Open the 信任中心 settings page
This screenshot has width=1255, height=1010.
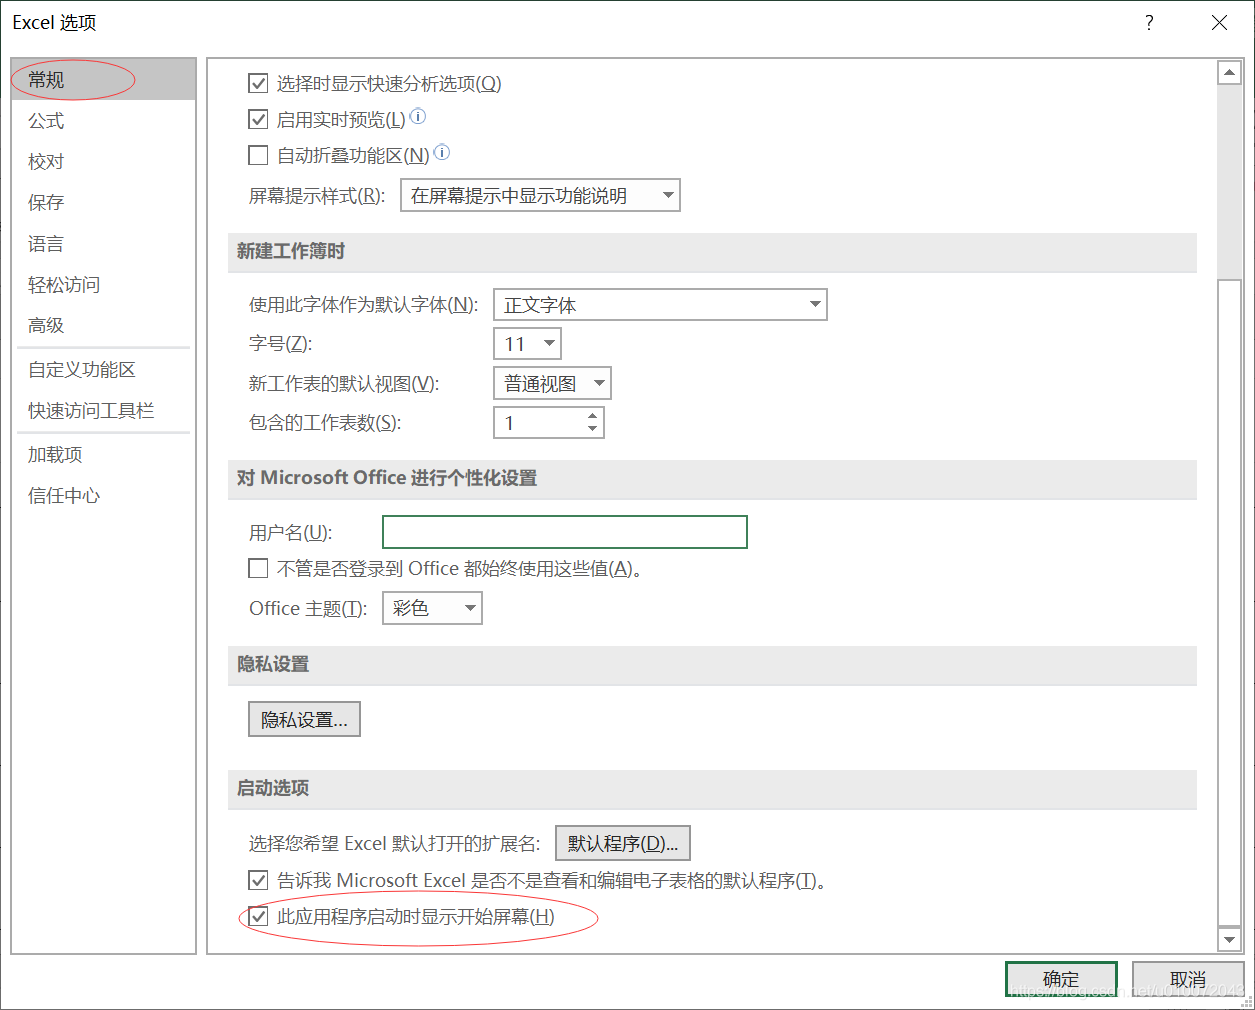[x=62, y=495]
